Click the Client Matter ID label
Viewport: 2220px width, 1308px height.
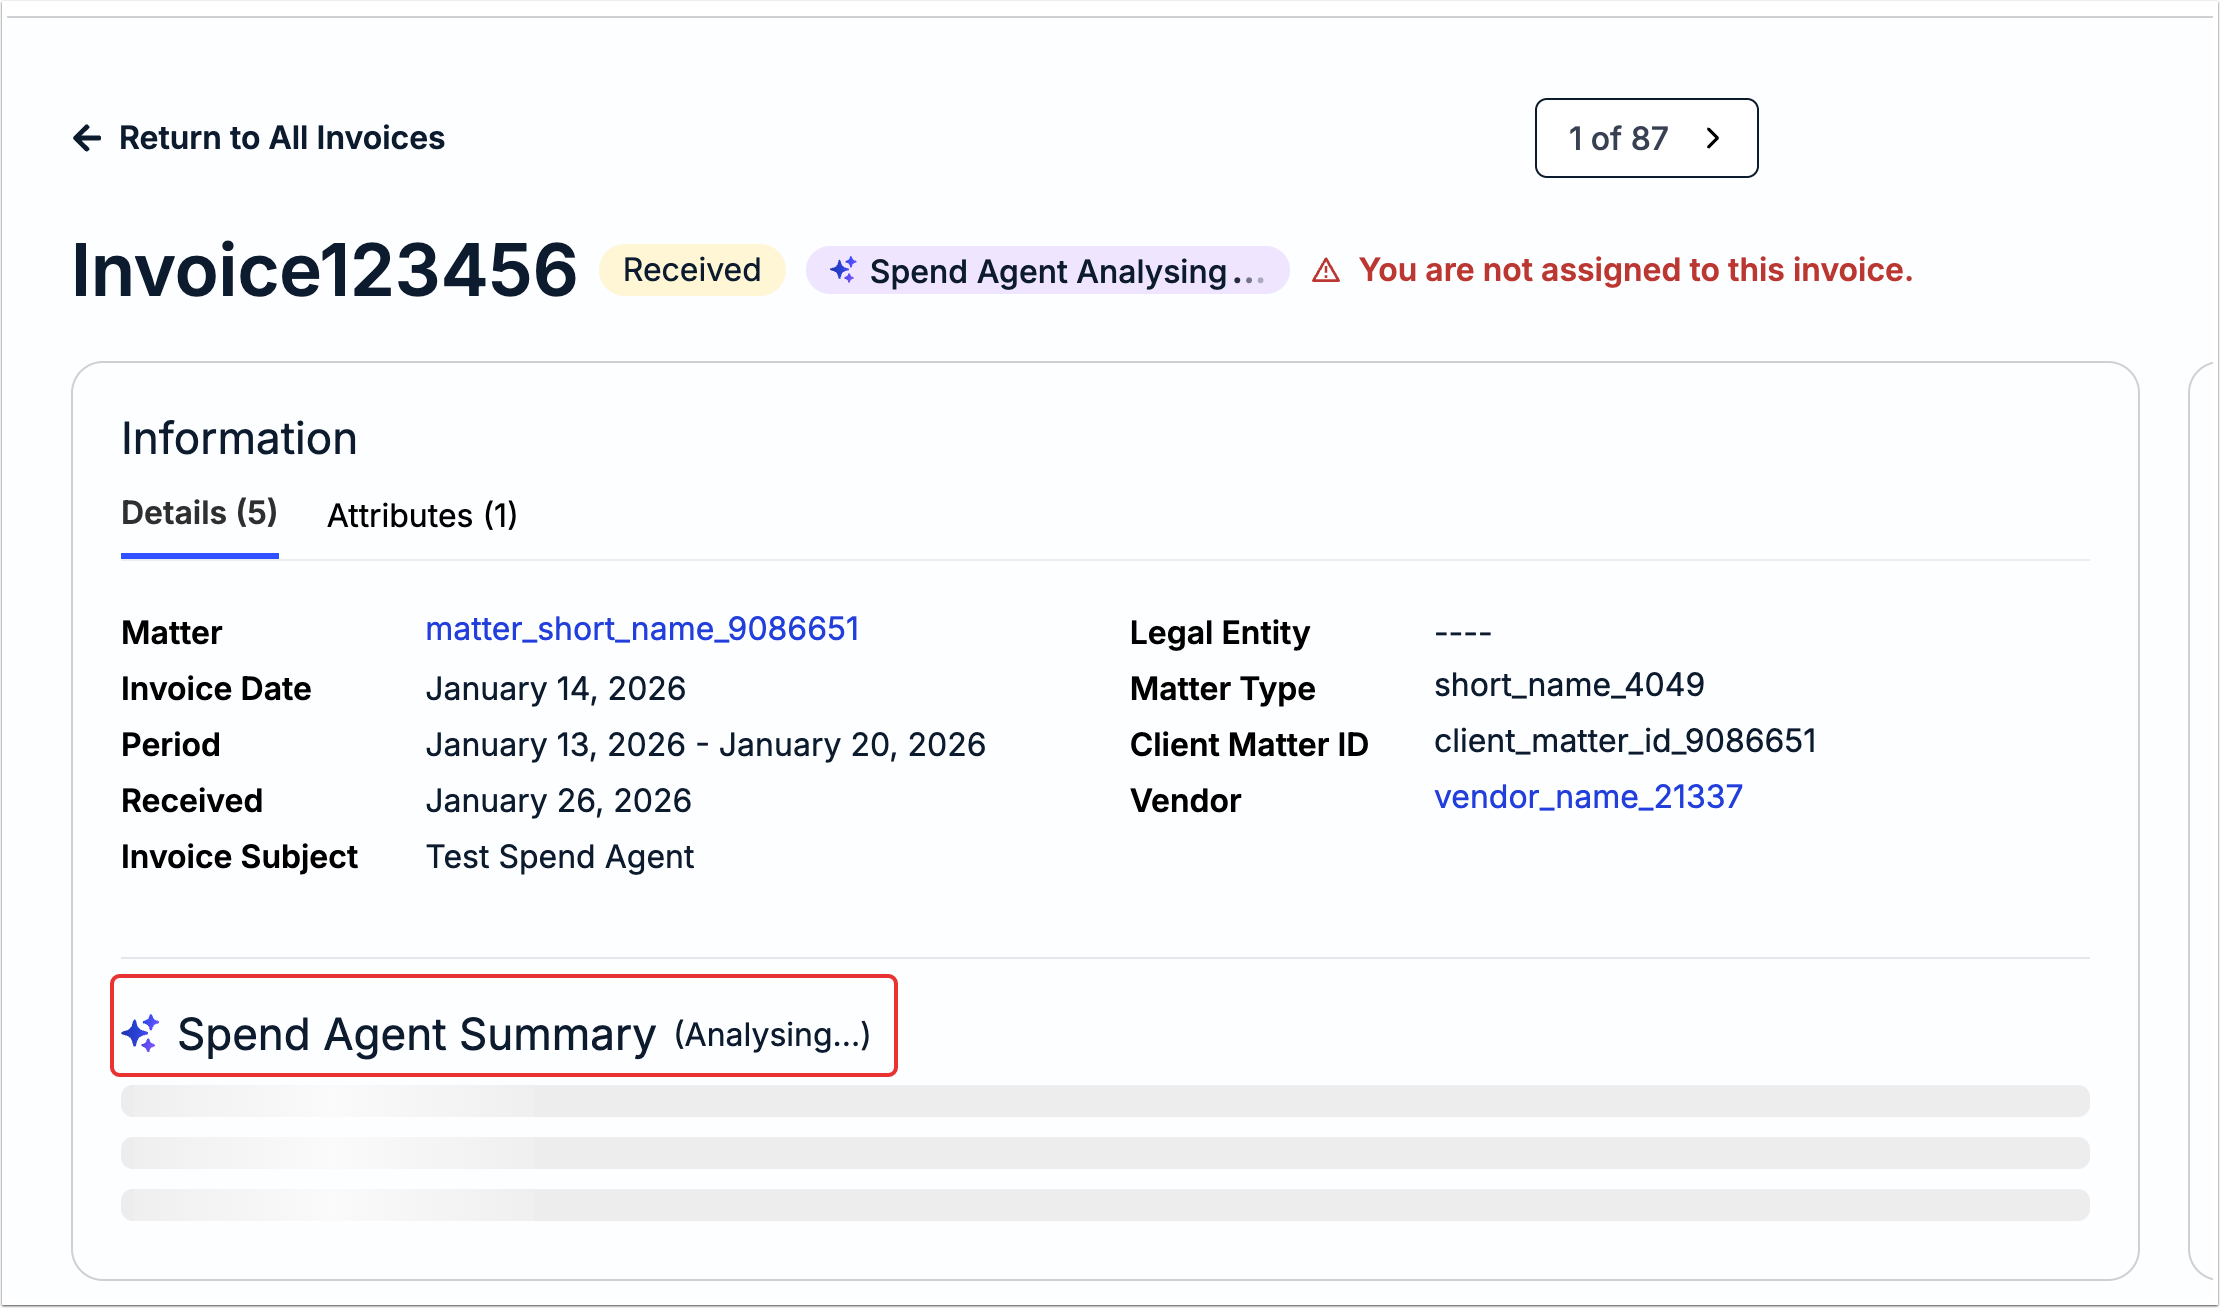[1249, 745]
